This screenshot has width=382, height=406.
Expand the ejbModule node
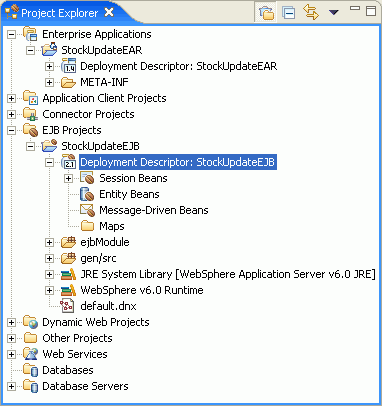pyautogui.click(x=49, y=242)
